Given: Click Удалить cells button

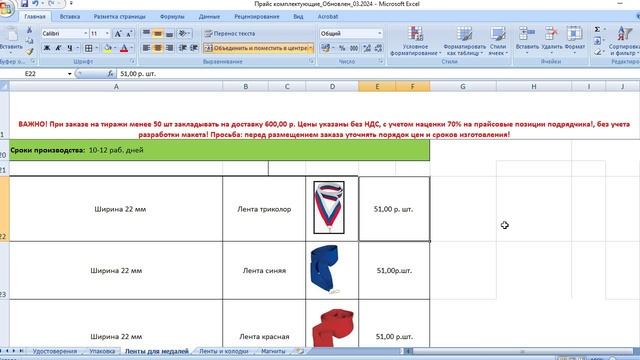Looking at the screenshot, I should (x=552, y=41).
